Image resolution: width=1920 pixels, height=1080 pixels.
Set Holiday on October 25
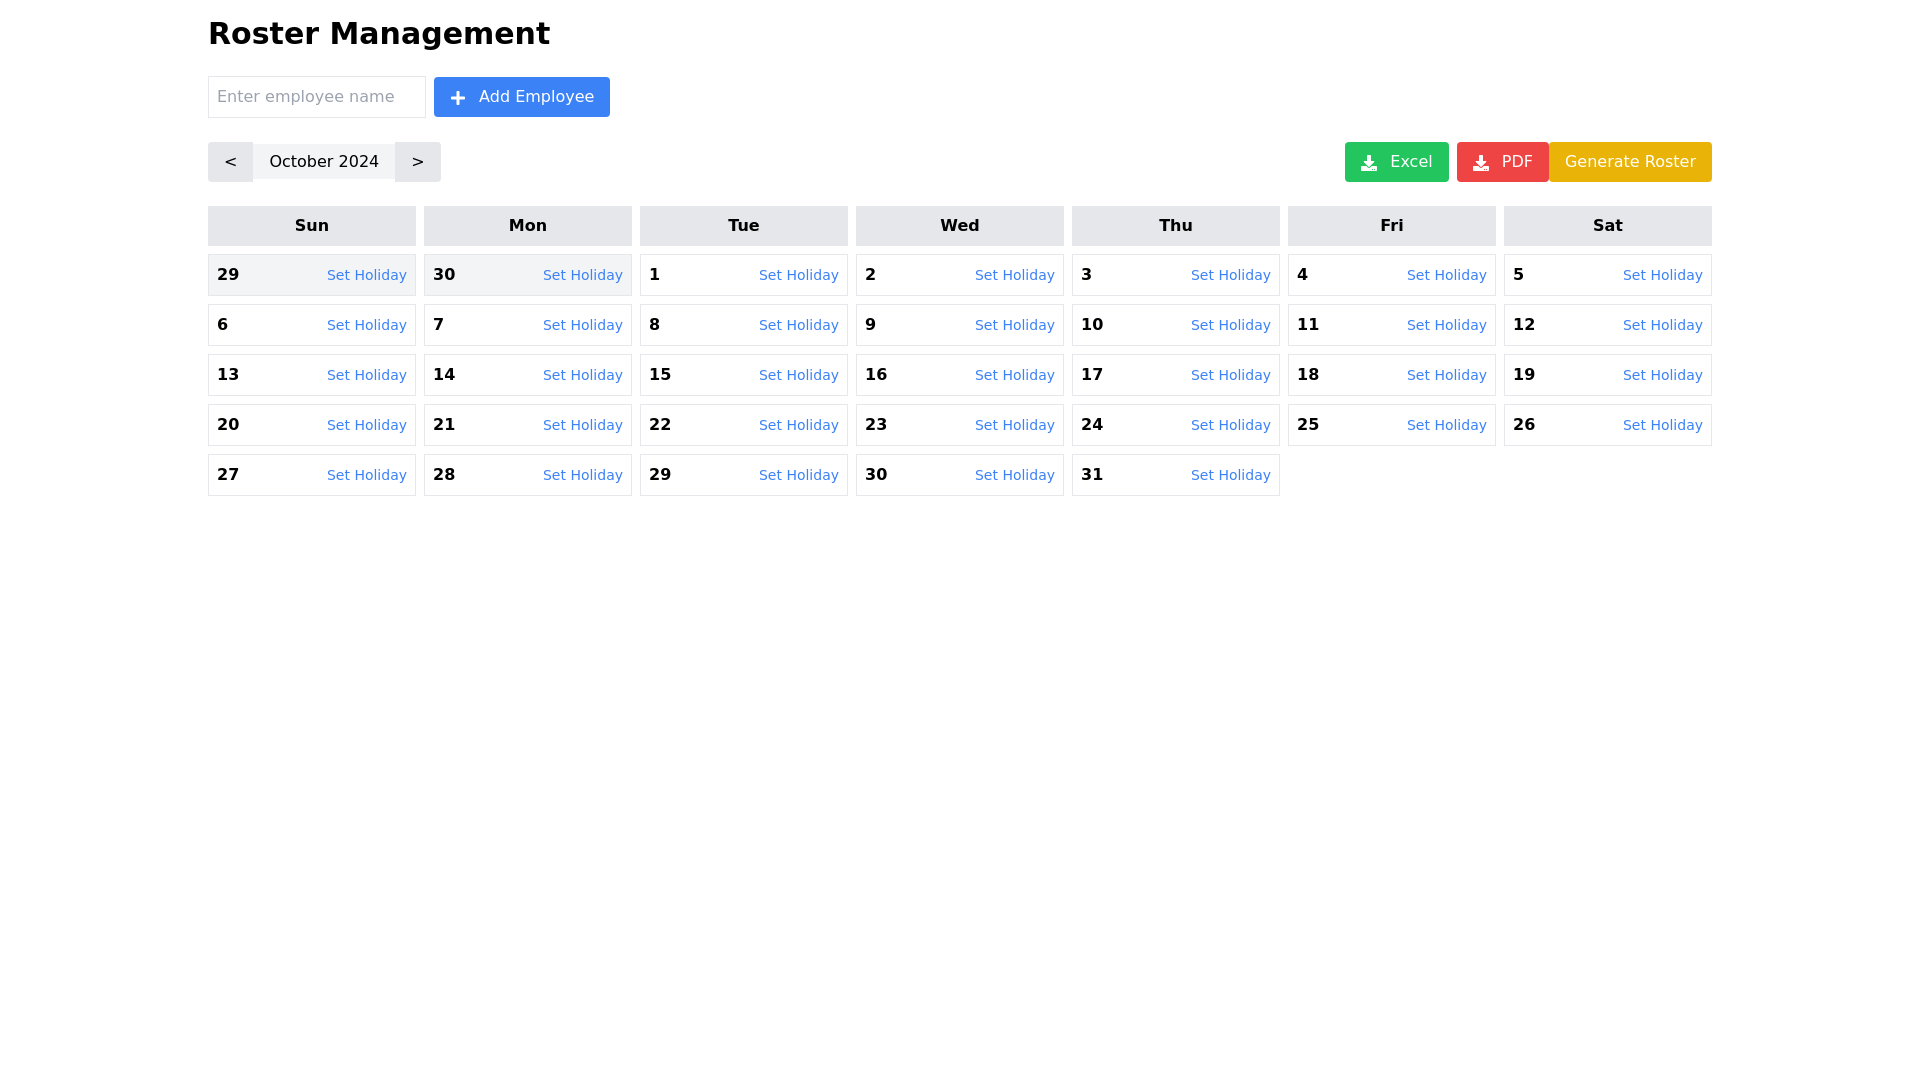1446,425
